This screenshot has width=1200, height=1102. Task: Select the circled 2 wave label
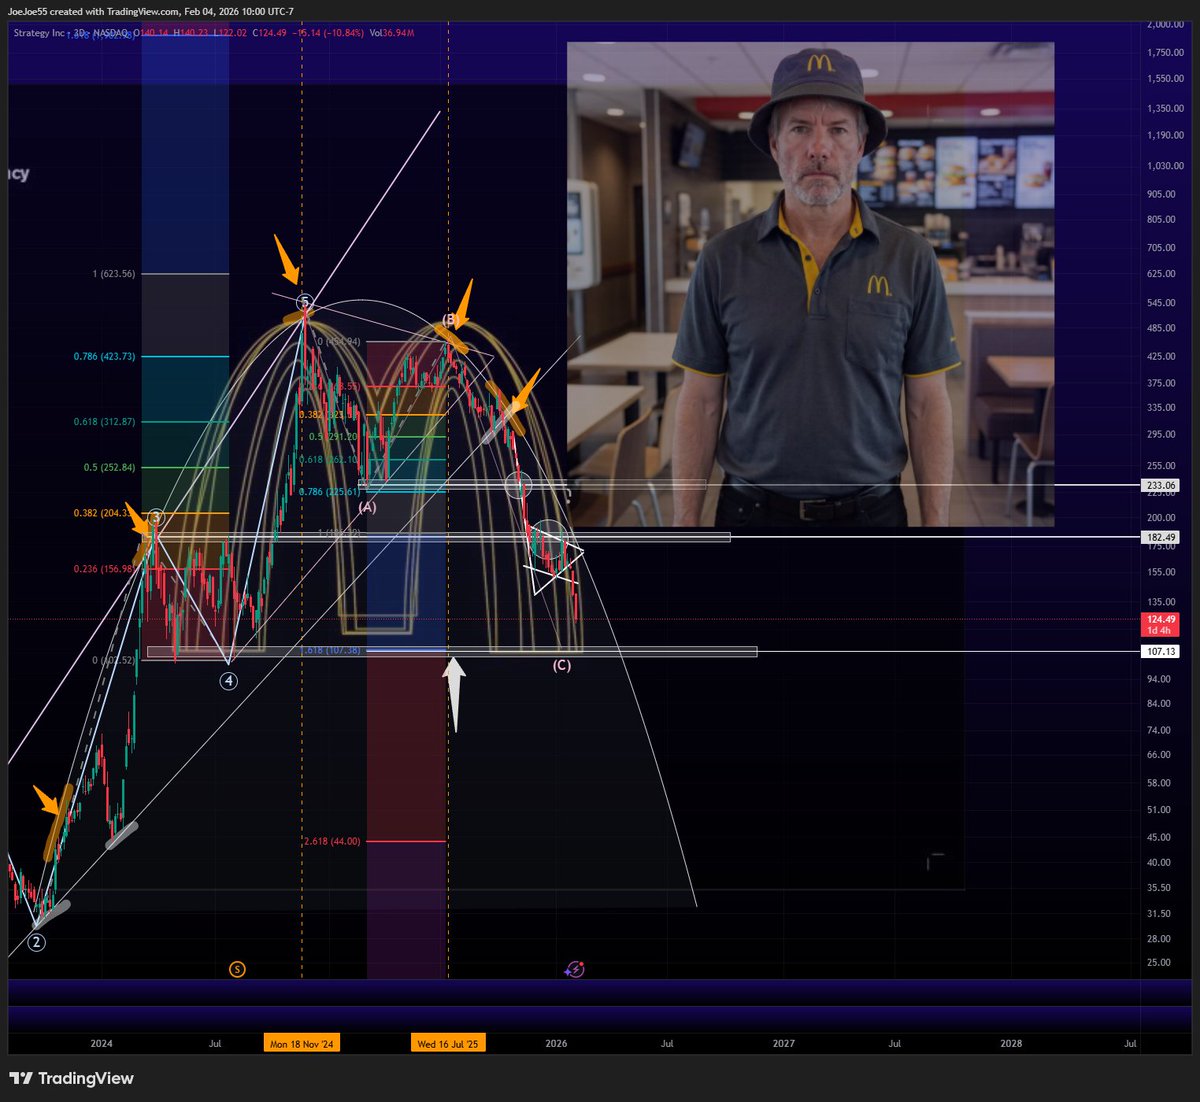[x=37, y=942]
